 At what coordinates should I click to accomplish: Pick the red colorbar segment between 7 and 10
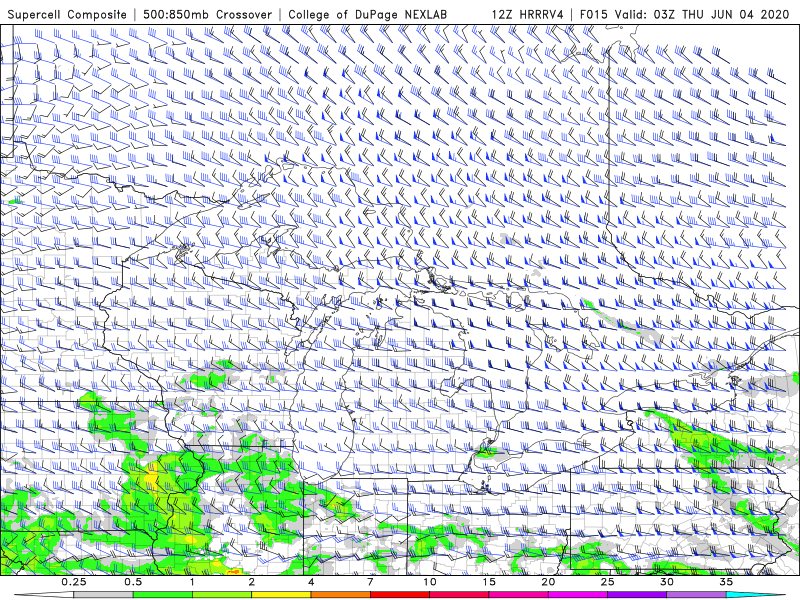point(400,595)
